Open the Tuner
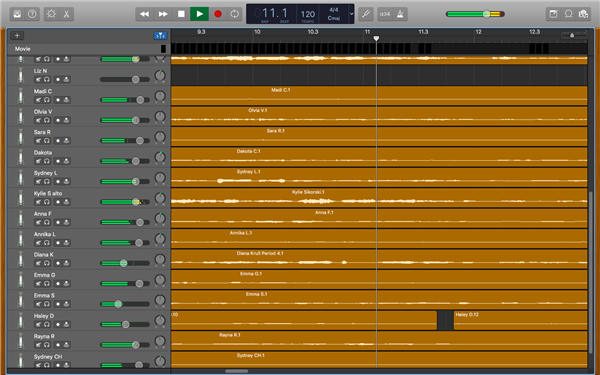This screenshot has width=600, height=375. tap(366, 14)
